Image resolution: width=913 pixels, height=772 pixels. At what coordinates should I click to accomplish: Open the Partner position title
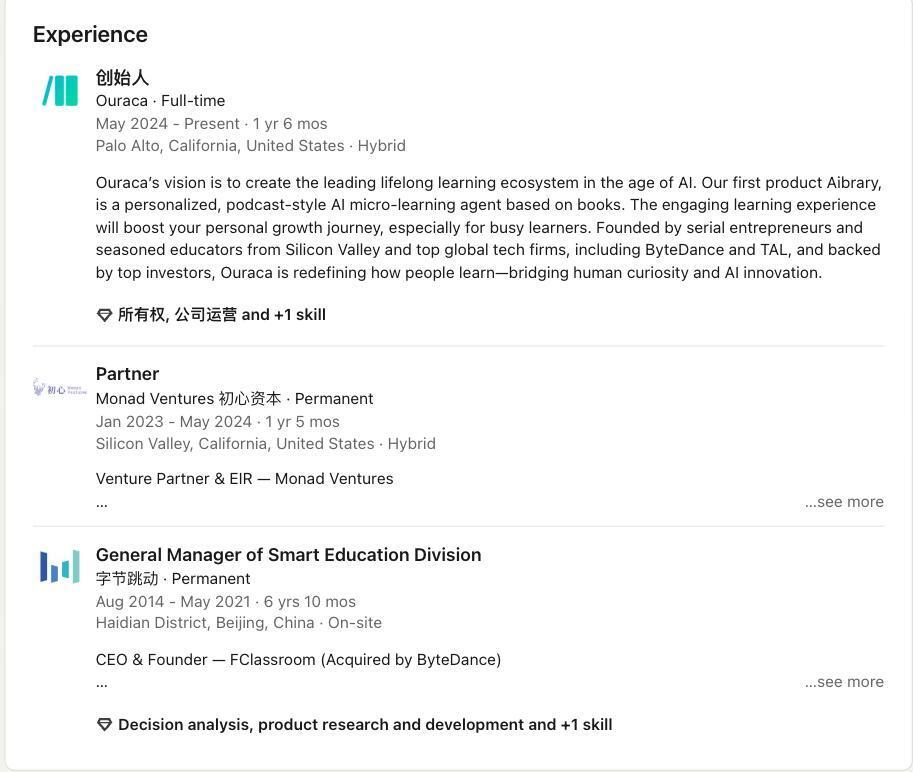127,374
